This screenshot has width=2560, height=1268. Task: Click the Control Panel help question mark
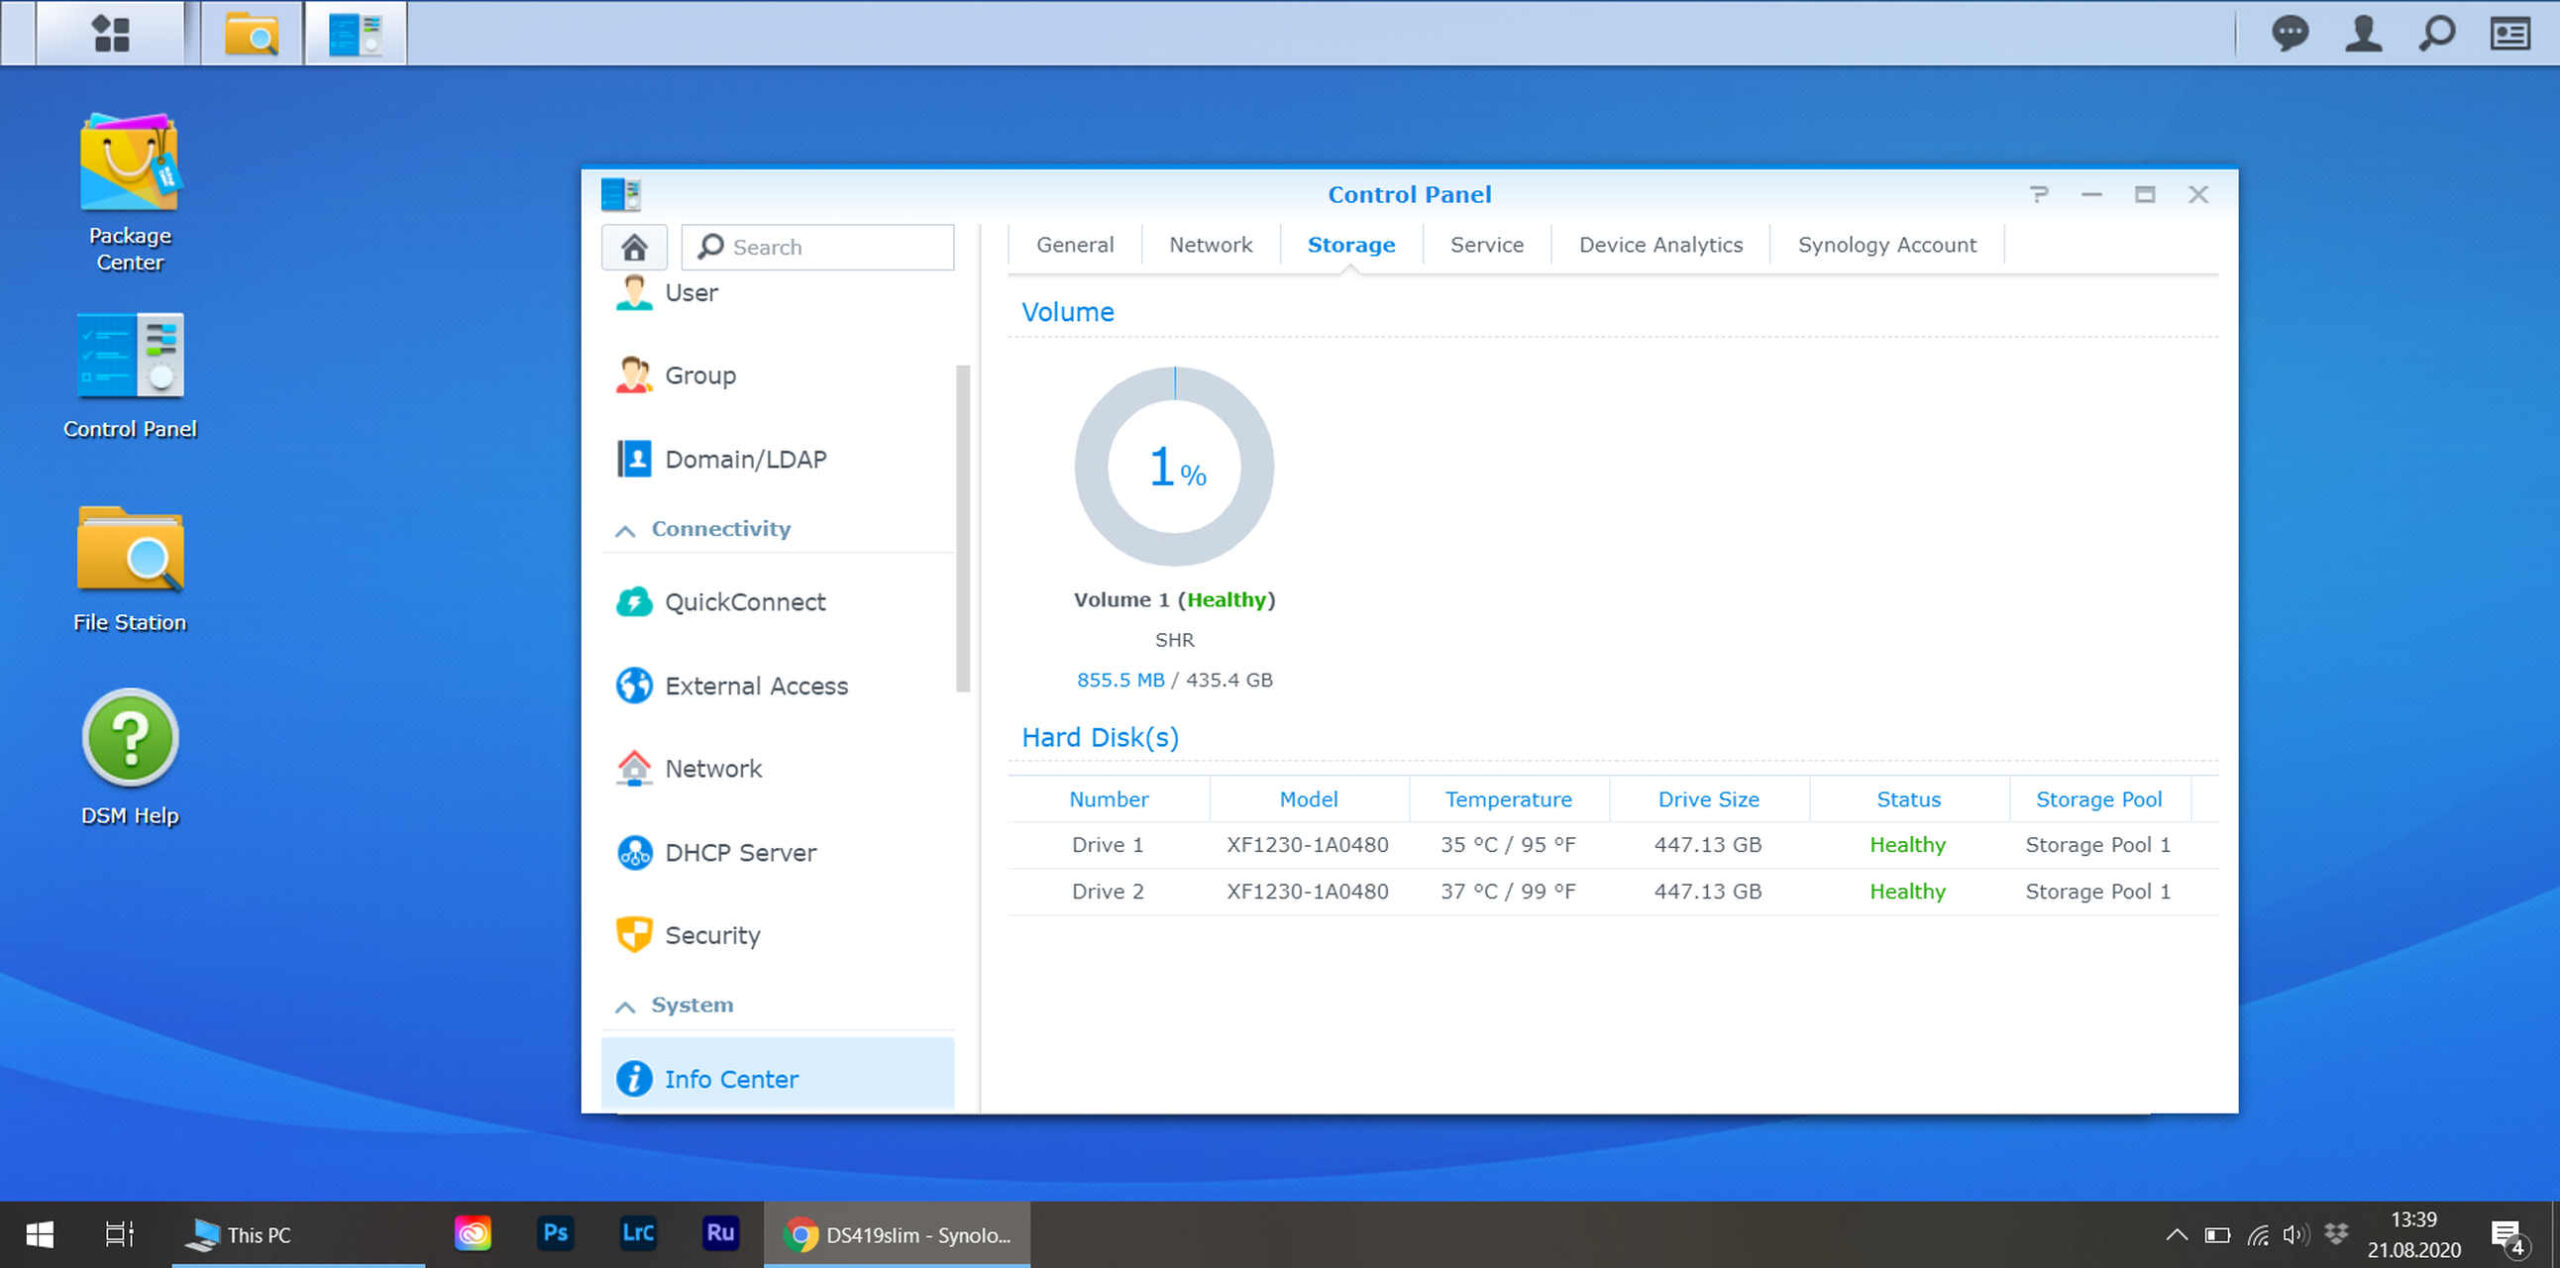pos(2039,194)
